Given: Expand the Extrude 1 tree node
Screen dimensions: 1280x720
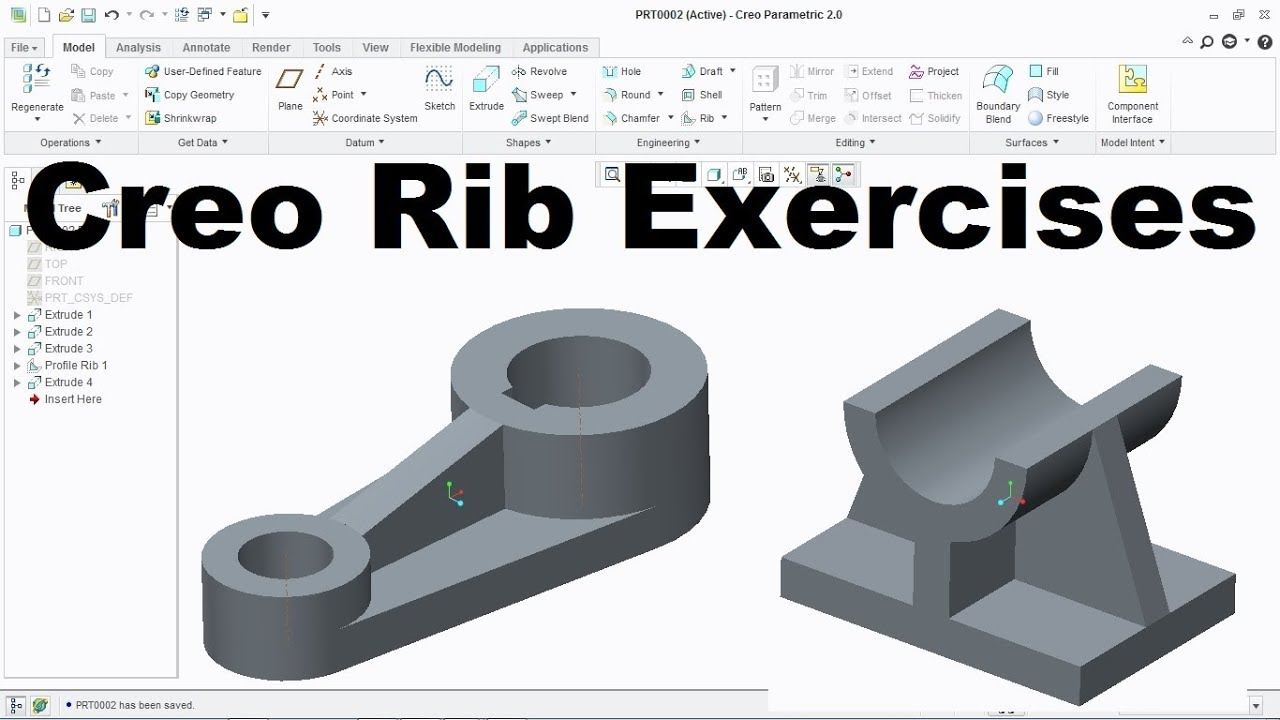Looking at the screenshot, I should coord(17,315).
